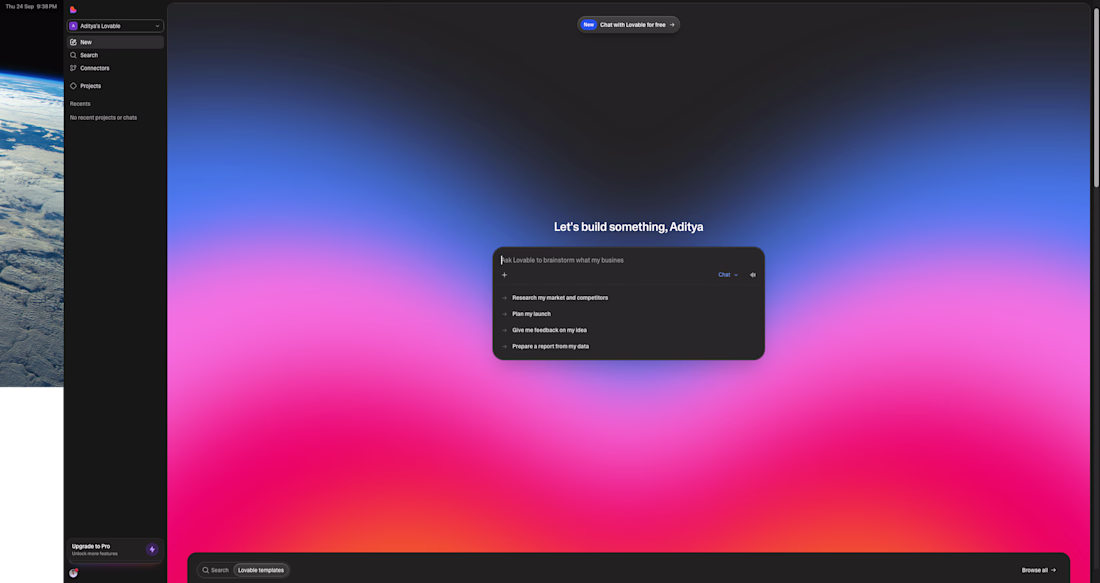Viewport: 1100px width, 583px height.
Task: Open Search in the sidebar
Action: 115,55
